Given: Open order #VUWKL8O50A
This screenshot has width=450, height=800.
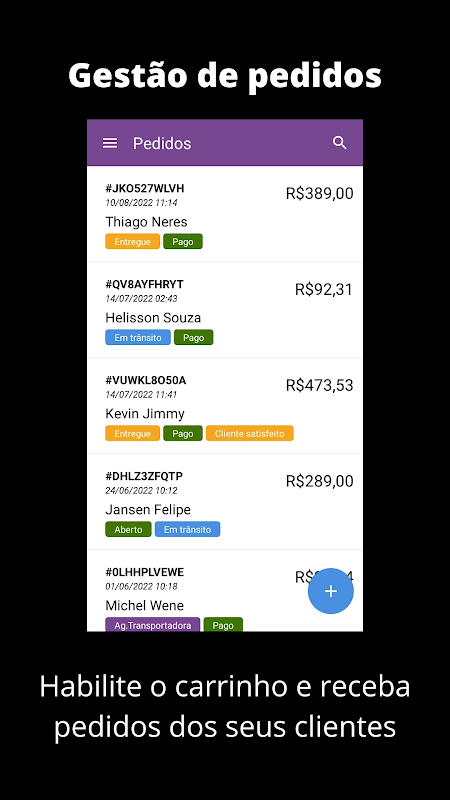Looking at the screenshot, I should coord(224,406).
